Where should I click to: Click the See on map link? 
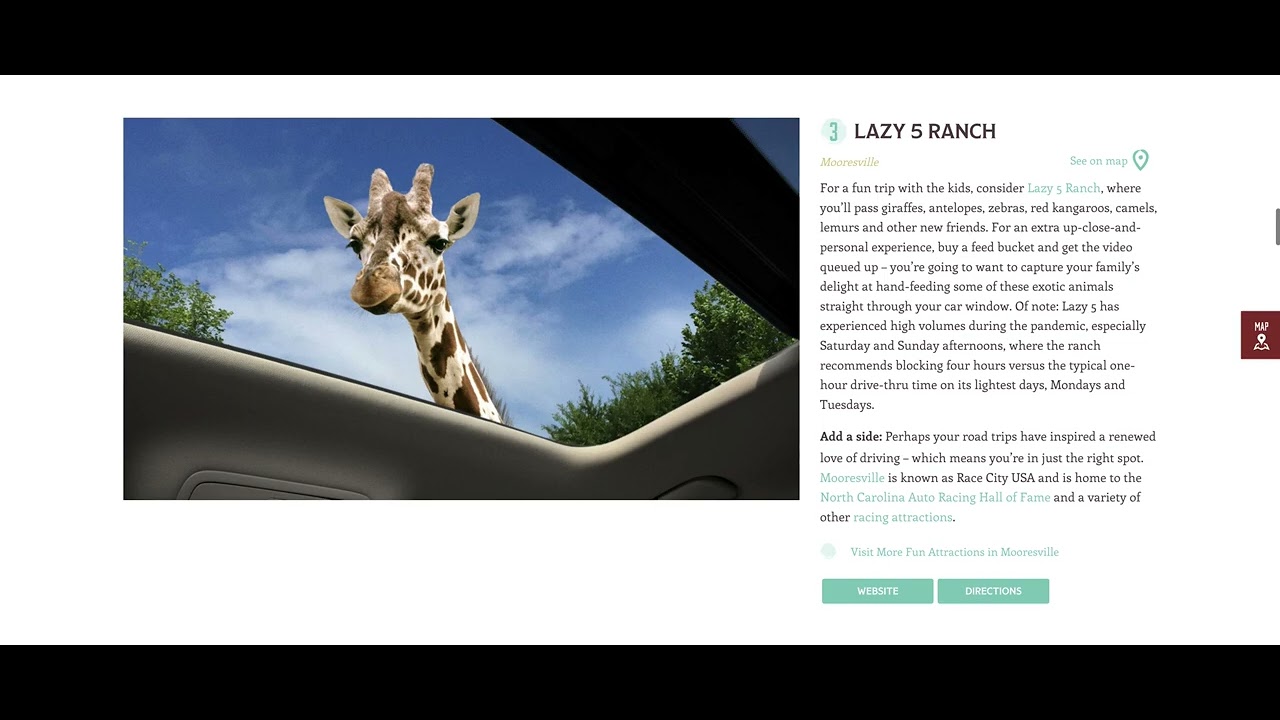pyautogui.click(x=1098, y=161)
